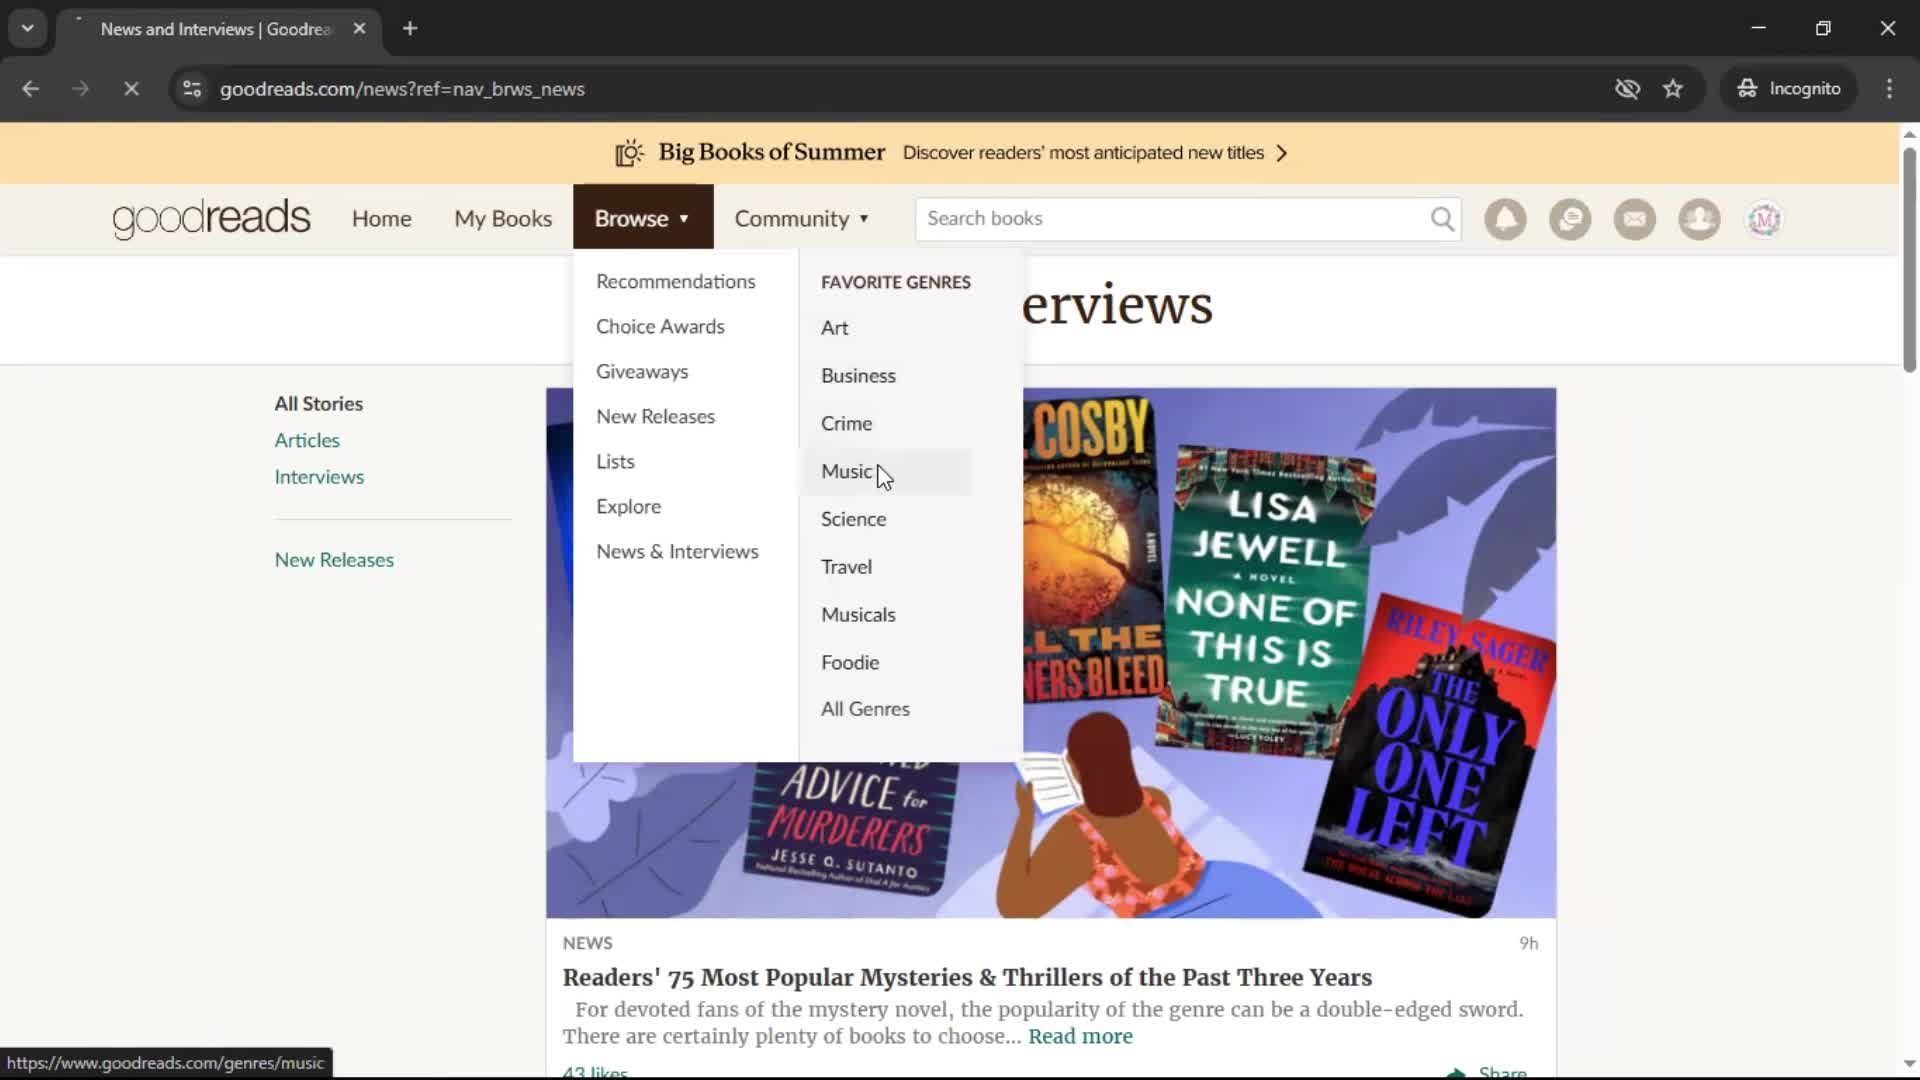
Task: Open News & Interviews menu entry
Action: pos(677,551)
